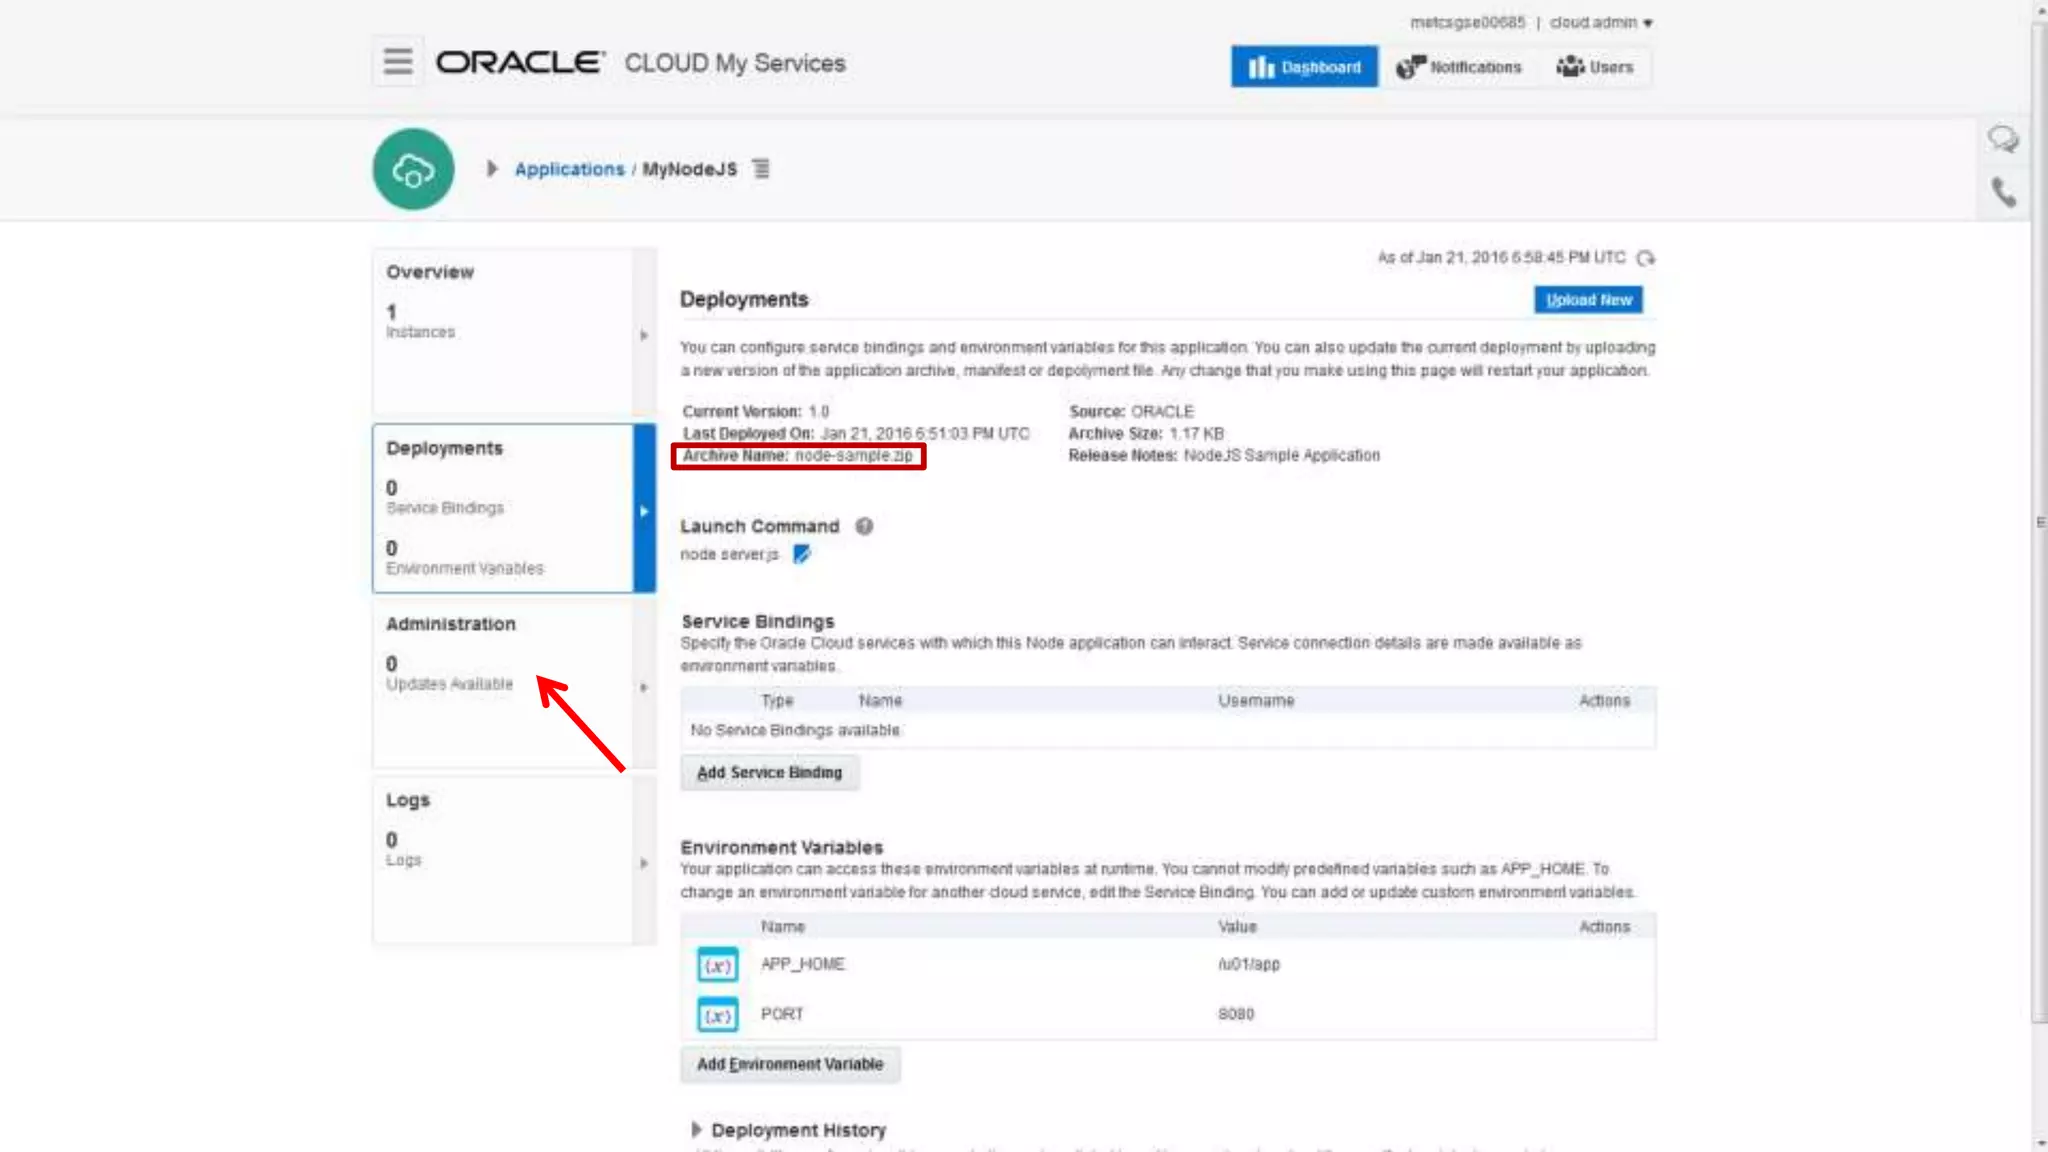Refresh the page status timestamp
The height and width of the screenshot is (1152, 2048).
(x=1645, y=258)
